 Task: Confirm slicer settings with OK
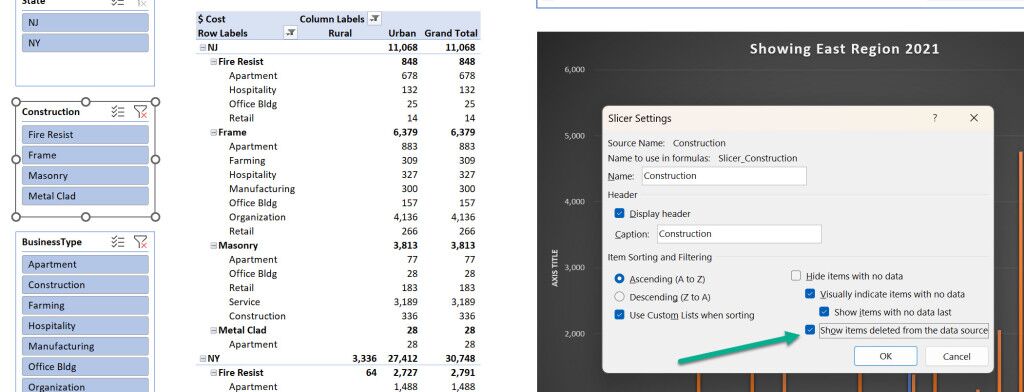[886, 356]
